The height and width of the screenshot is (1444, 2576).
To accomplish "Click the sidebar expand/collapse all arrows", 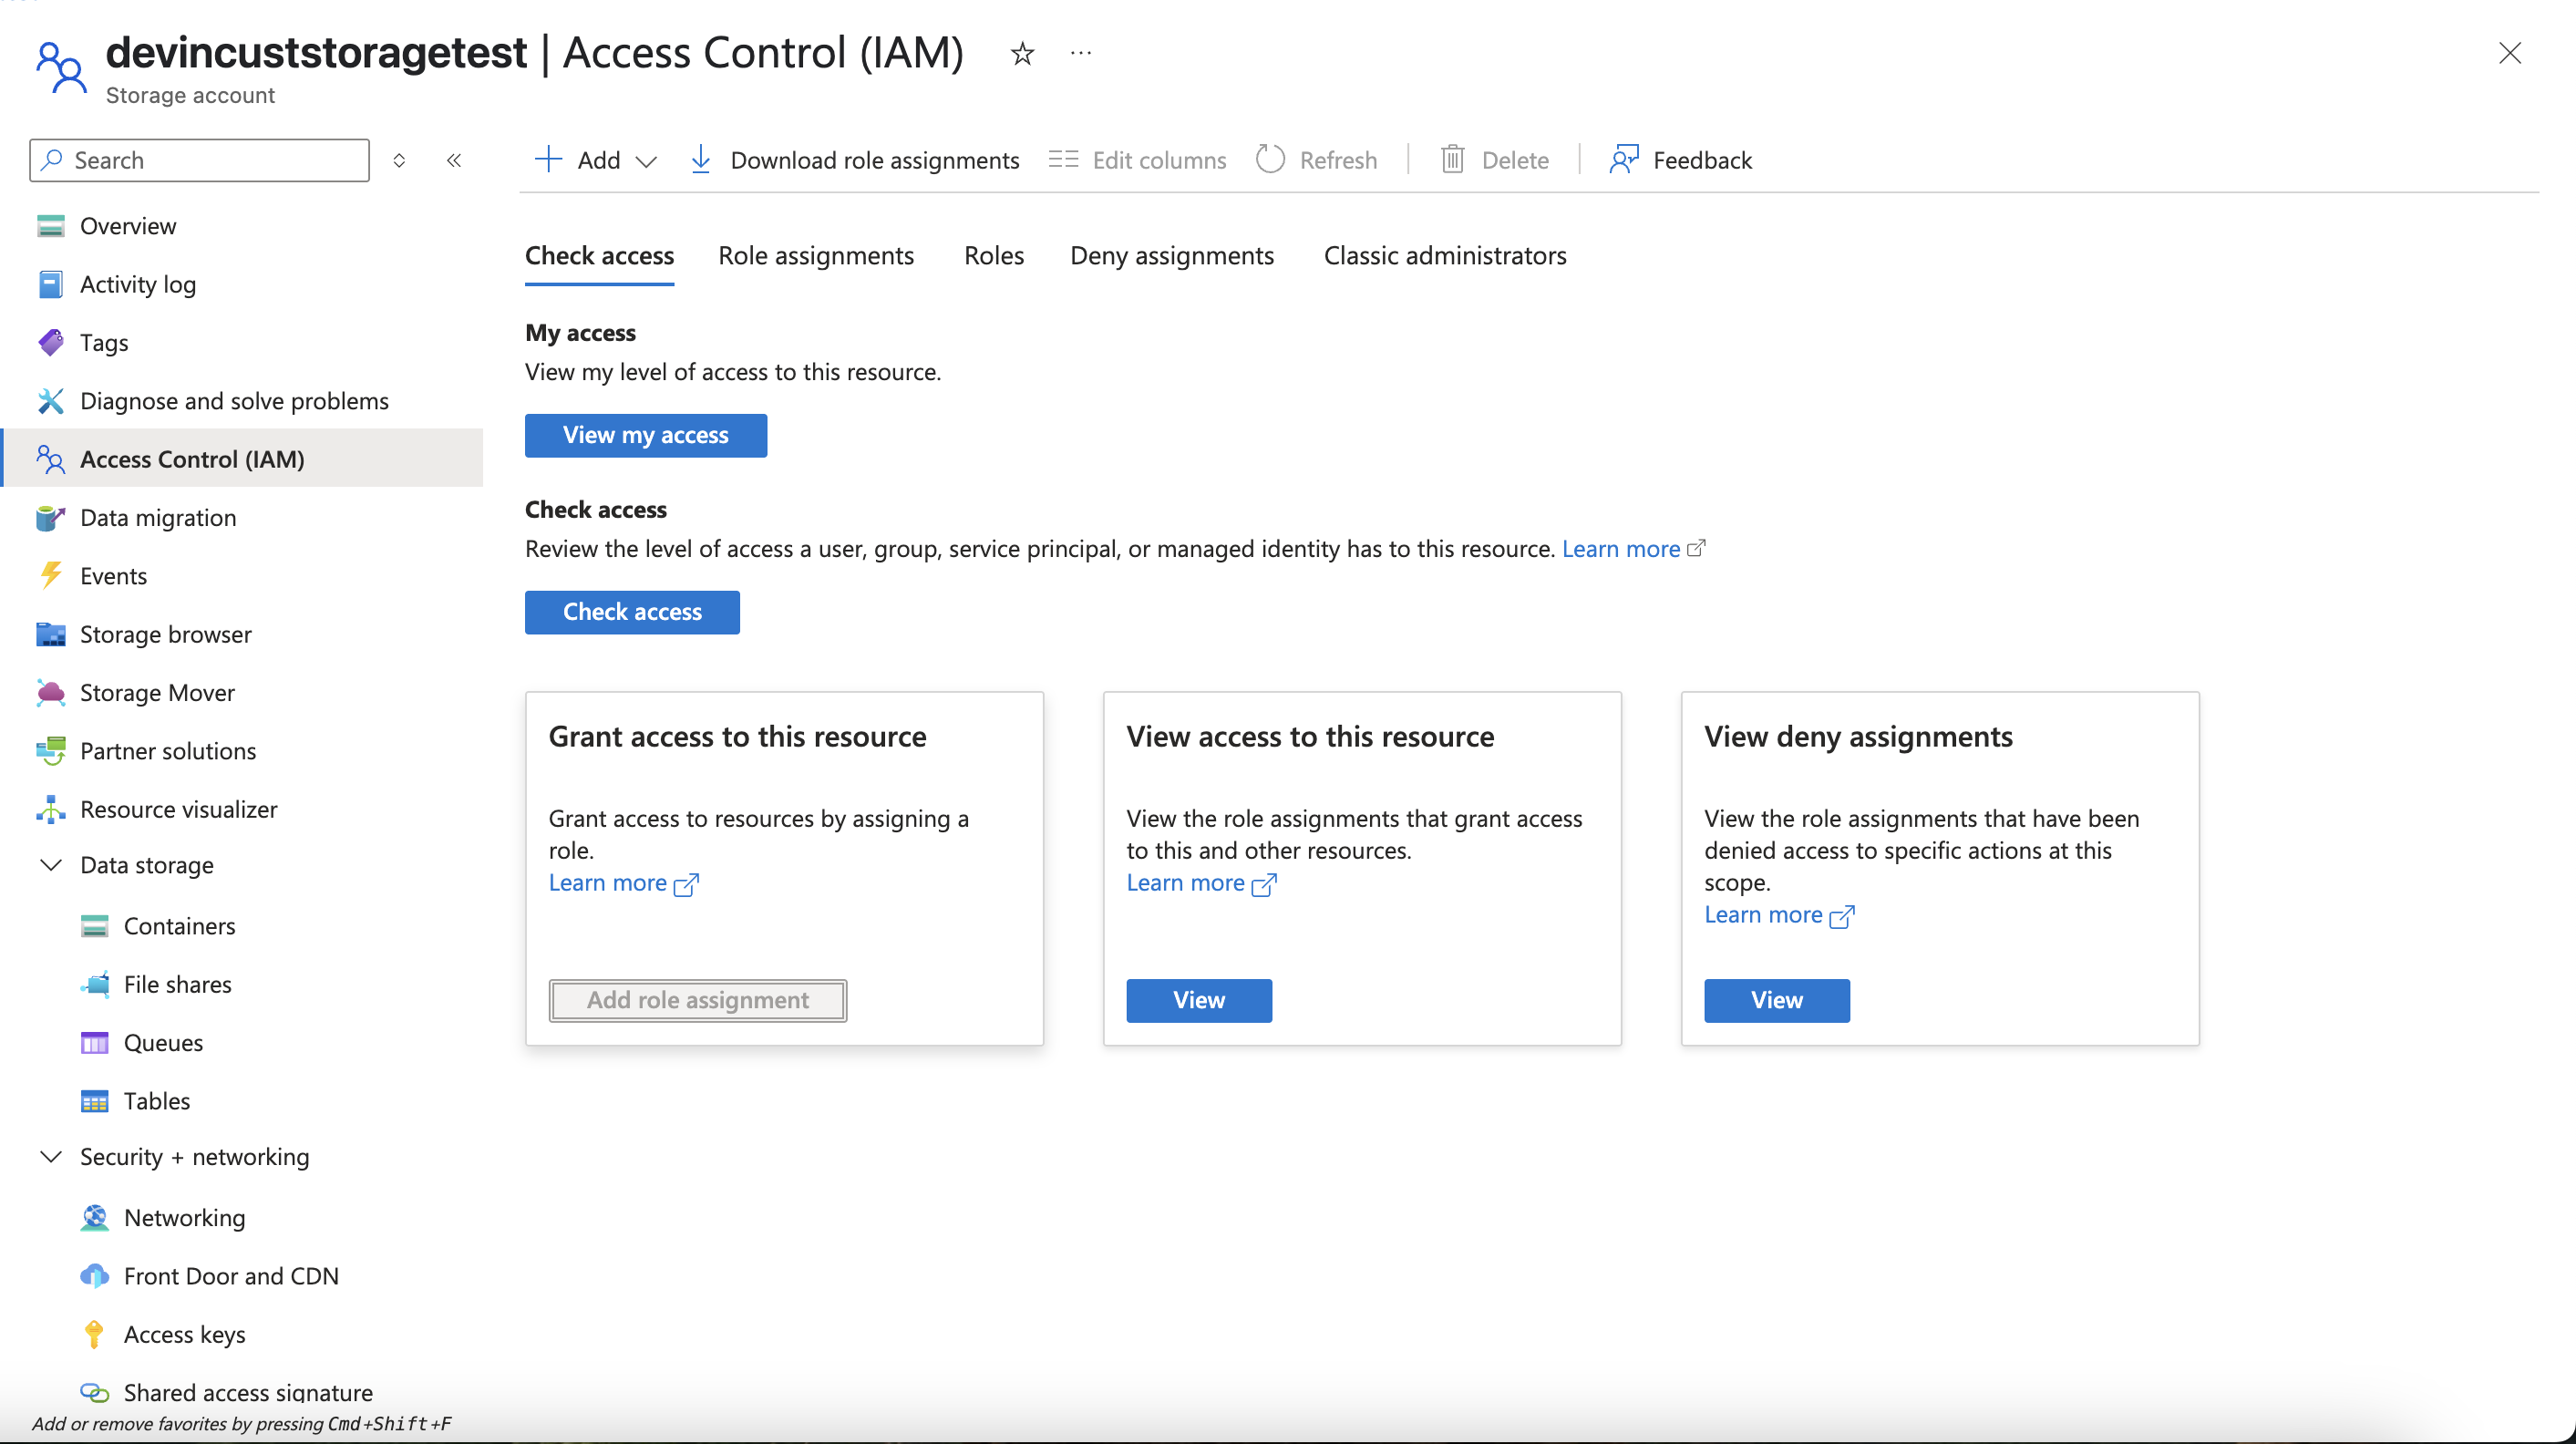I will 399,160.
